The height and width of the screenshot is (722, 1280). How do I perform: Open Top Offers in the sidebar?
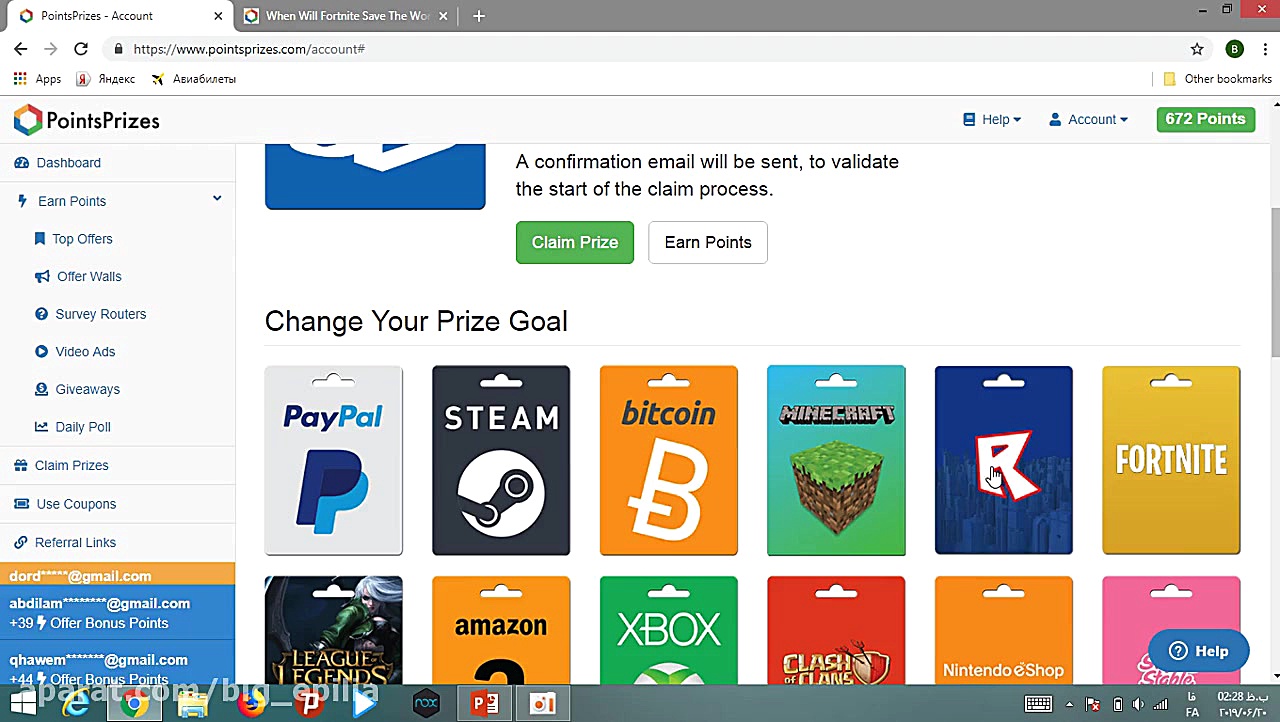coord(82,239)
